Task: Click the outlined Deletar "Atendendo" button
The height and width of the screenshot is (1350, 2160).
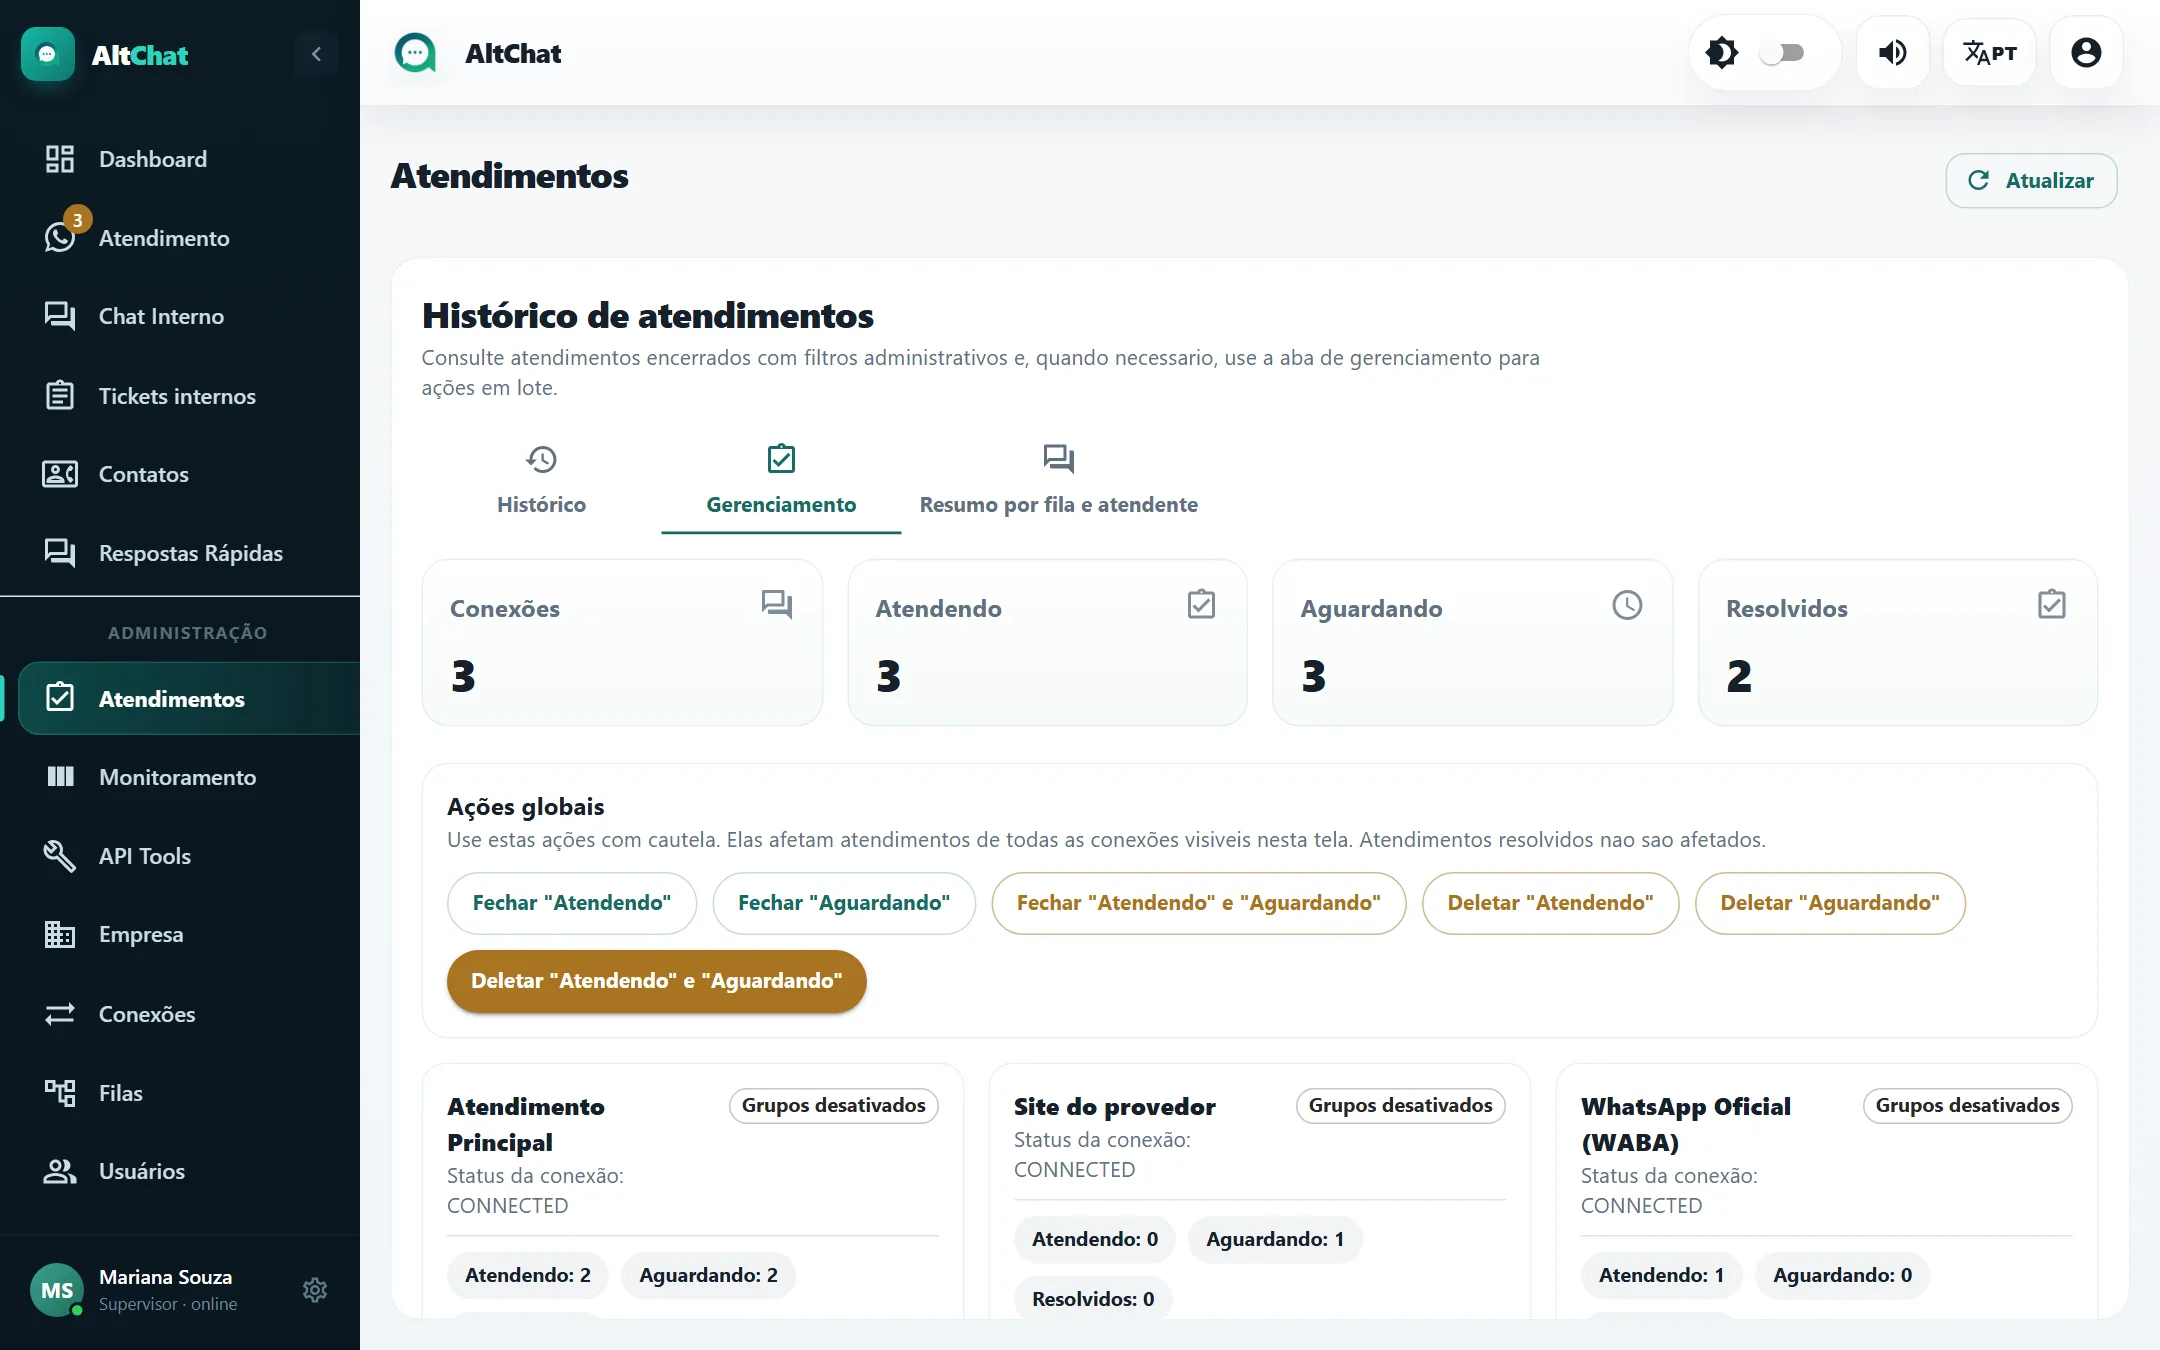Action: tap(1550, 903)
